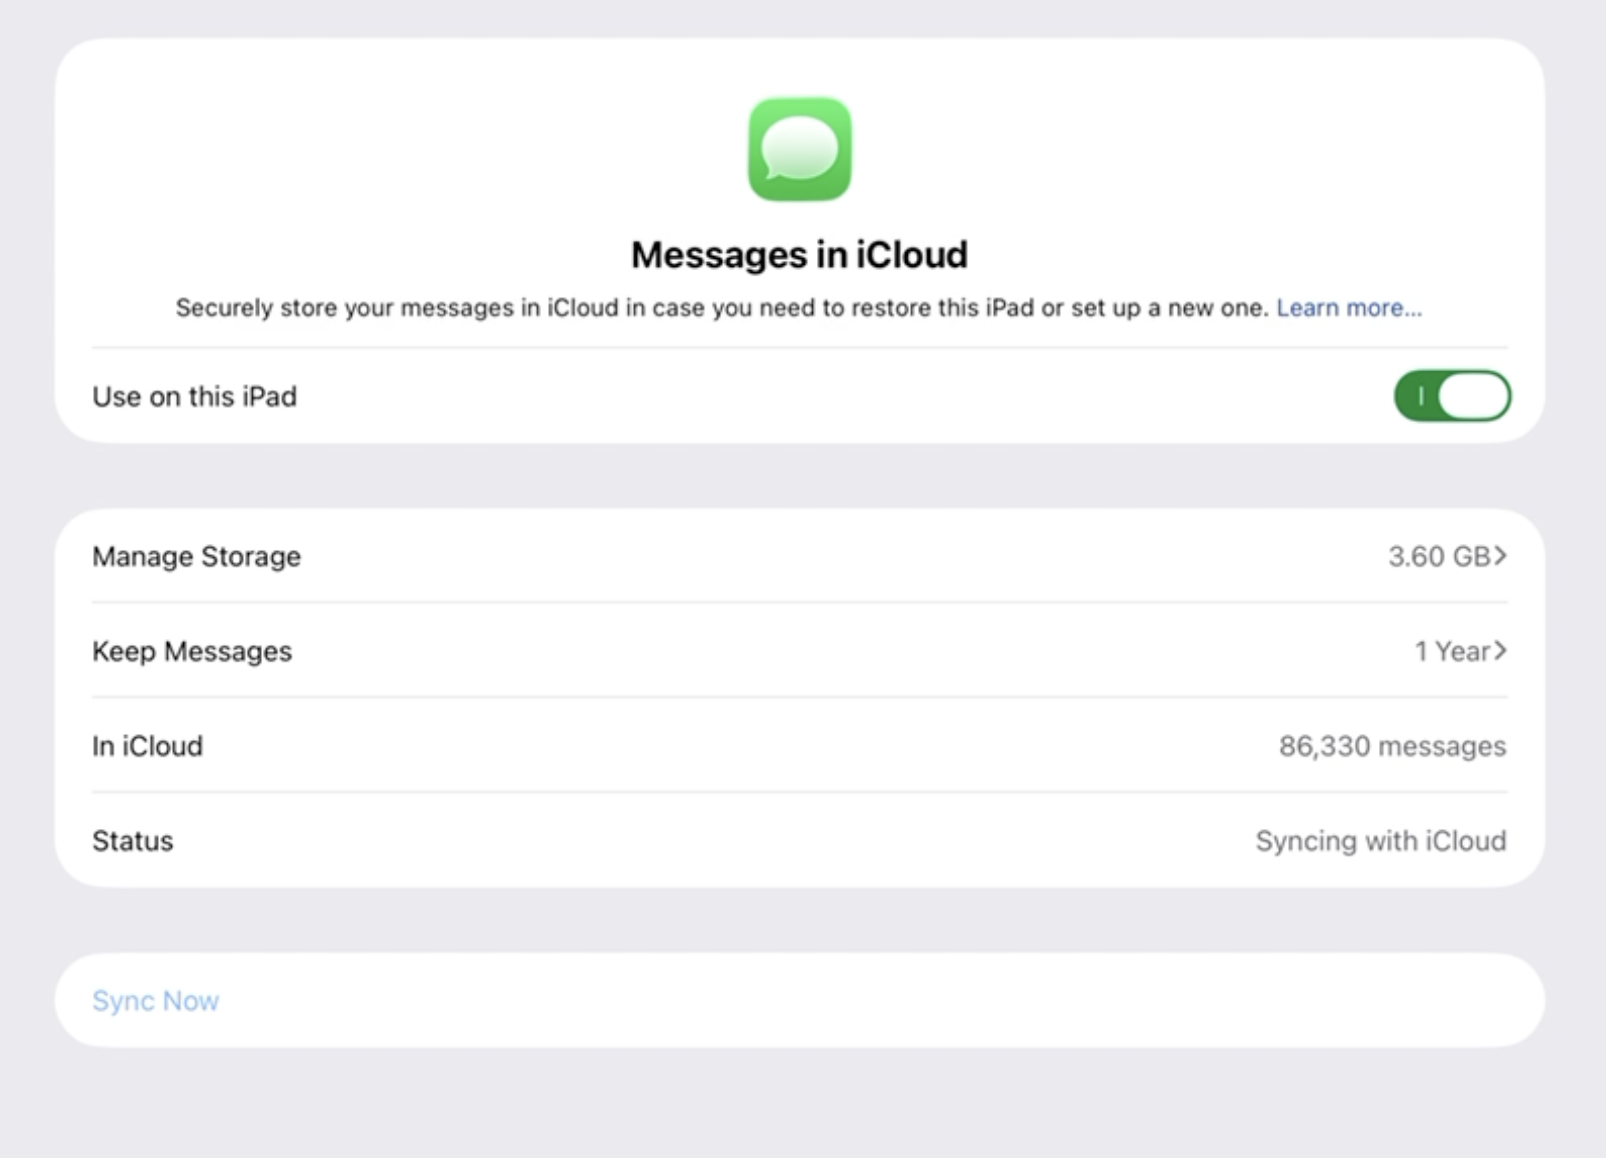
Task: Click the Use on this iPad label
Action: pos(194,397)
